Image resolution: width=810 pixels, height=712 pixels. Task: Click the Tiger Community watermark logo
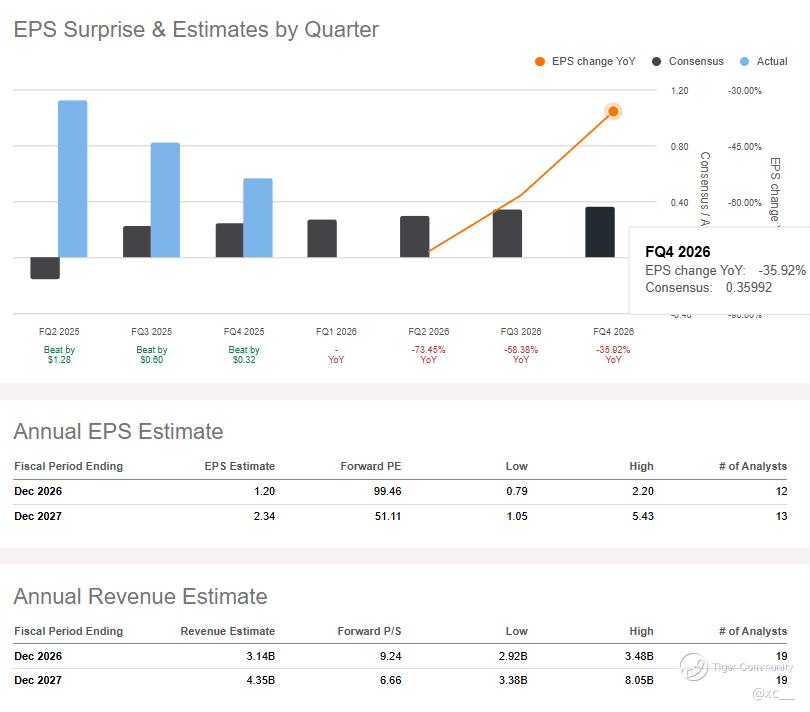[693, 667]
